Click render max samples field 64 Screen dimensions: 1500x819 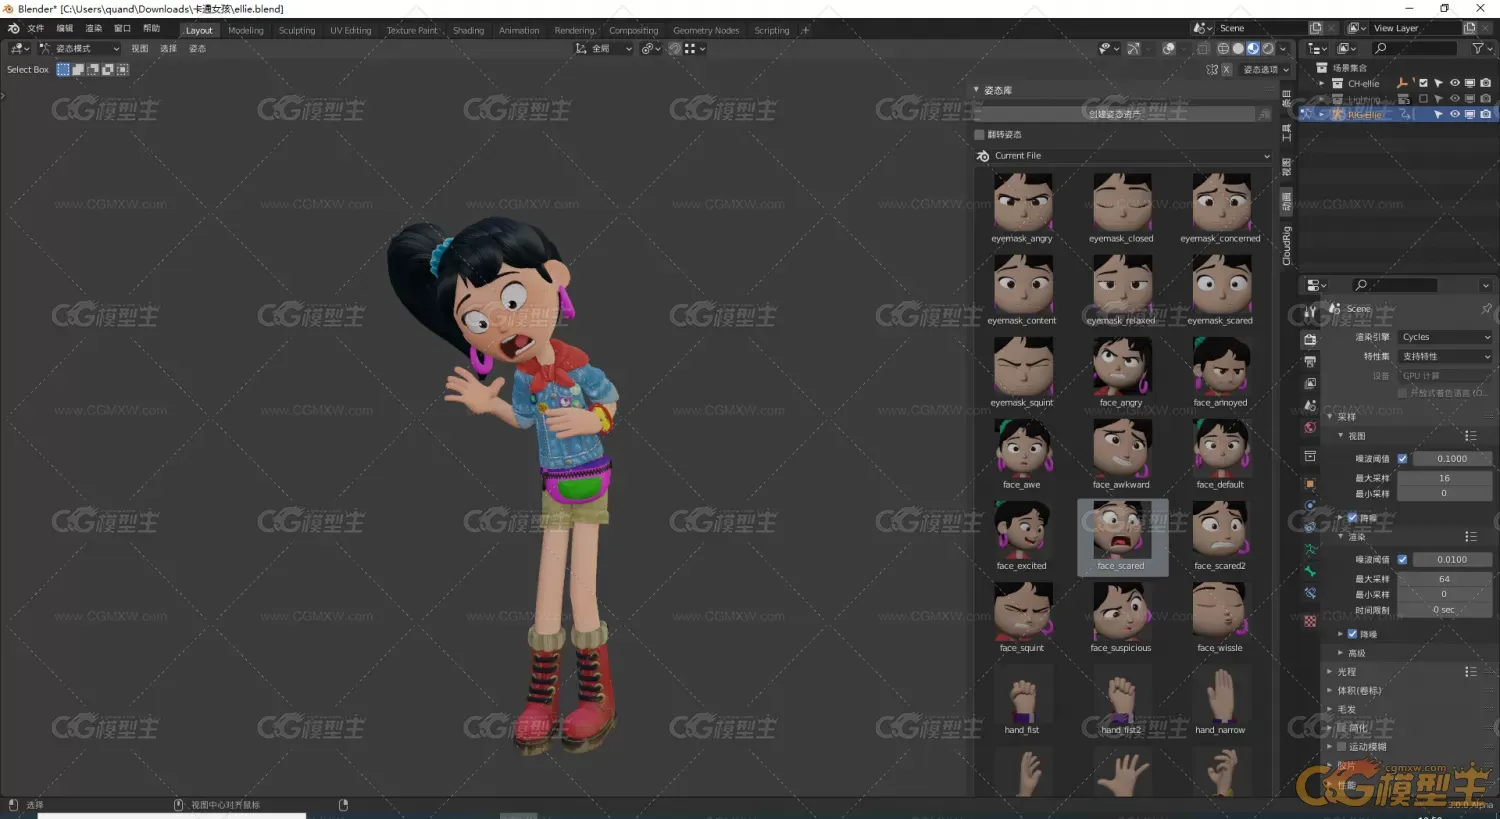(1445, 579)
